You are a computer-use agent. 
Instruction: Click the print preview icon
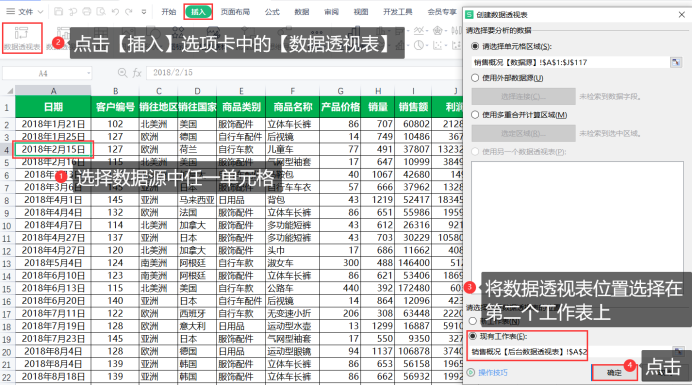[101, 12]
